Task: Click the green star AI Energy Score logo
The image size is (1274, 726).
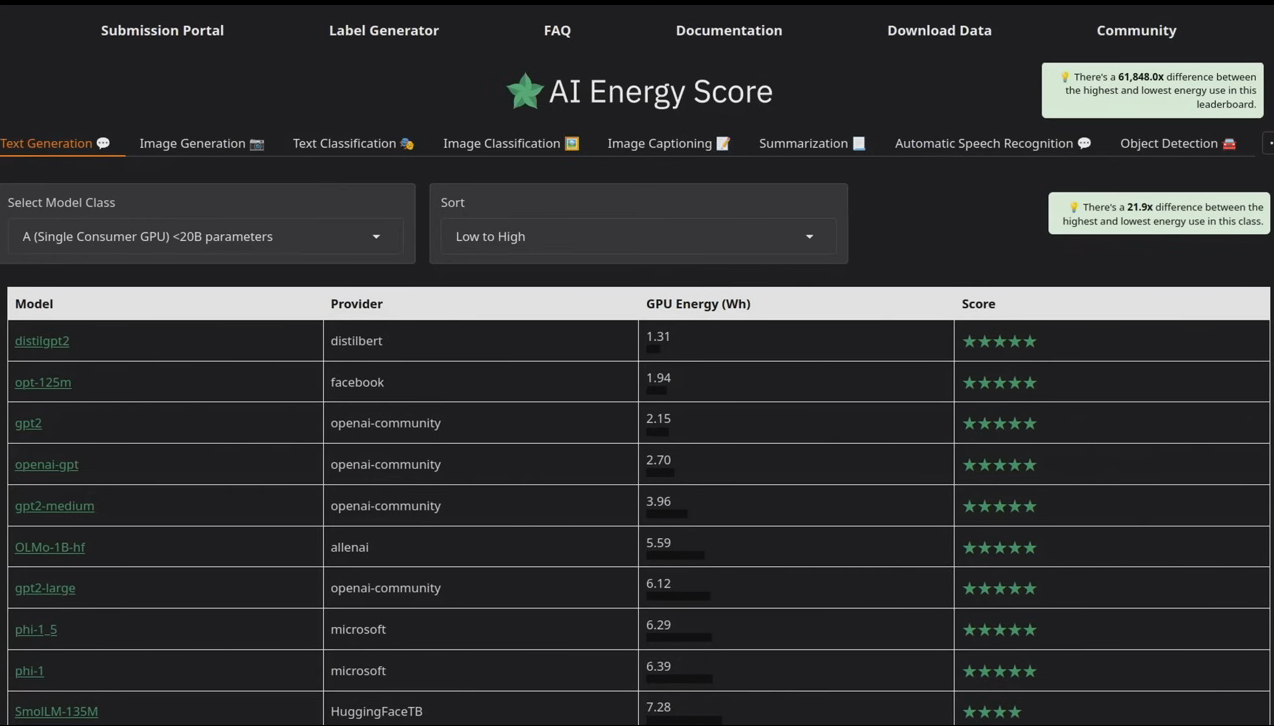Action: [x=525, y=91]
